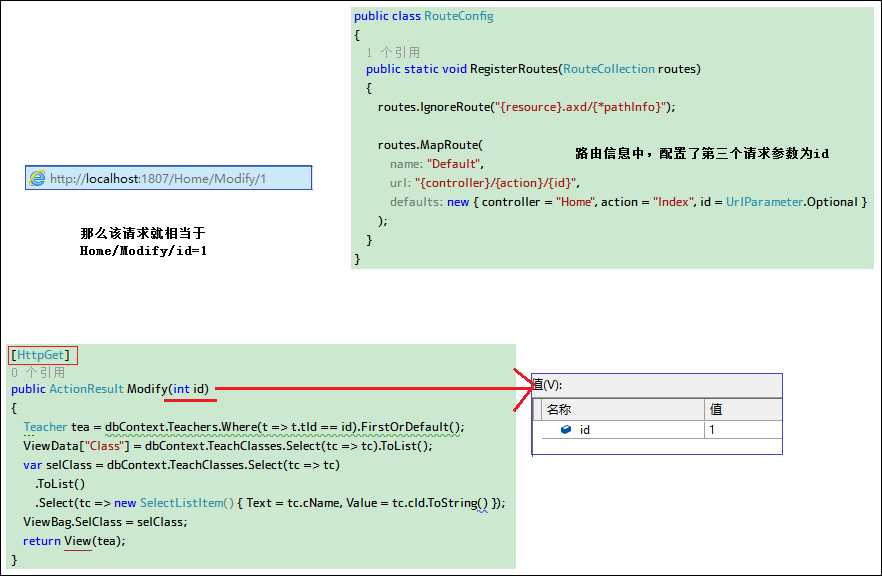The width and height of the screenshot is (882, 576).
Task: Click the "Index" action default string
Action: coord(674,202)
